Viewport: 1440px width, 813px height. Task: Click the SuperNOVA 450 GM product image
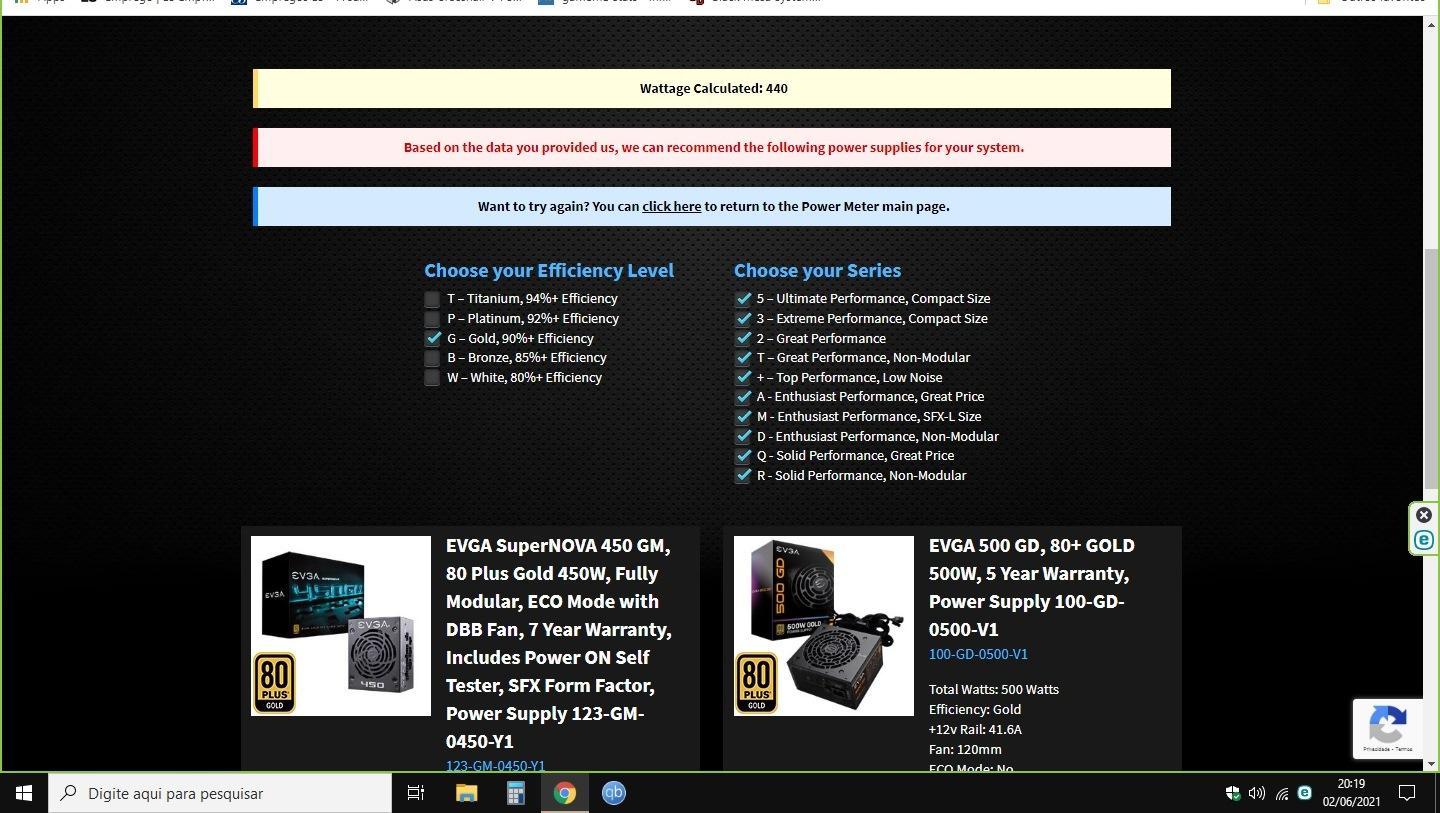point(341,626)
